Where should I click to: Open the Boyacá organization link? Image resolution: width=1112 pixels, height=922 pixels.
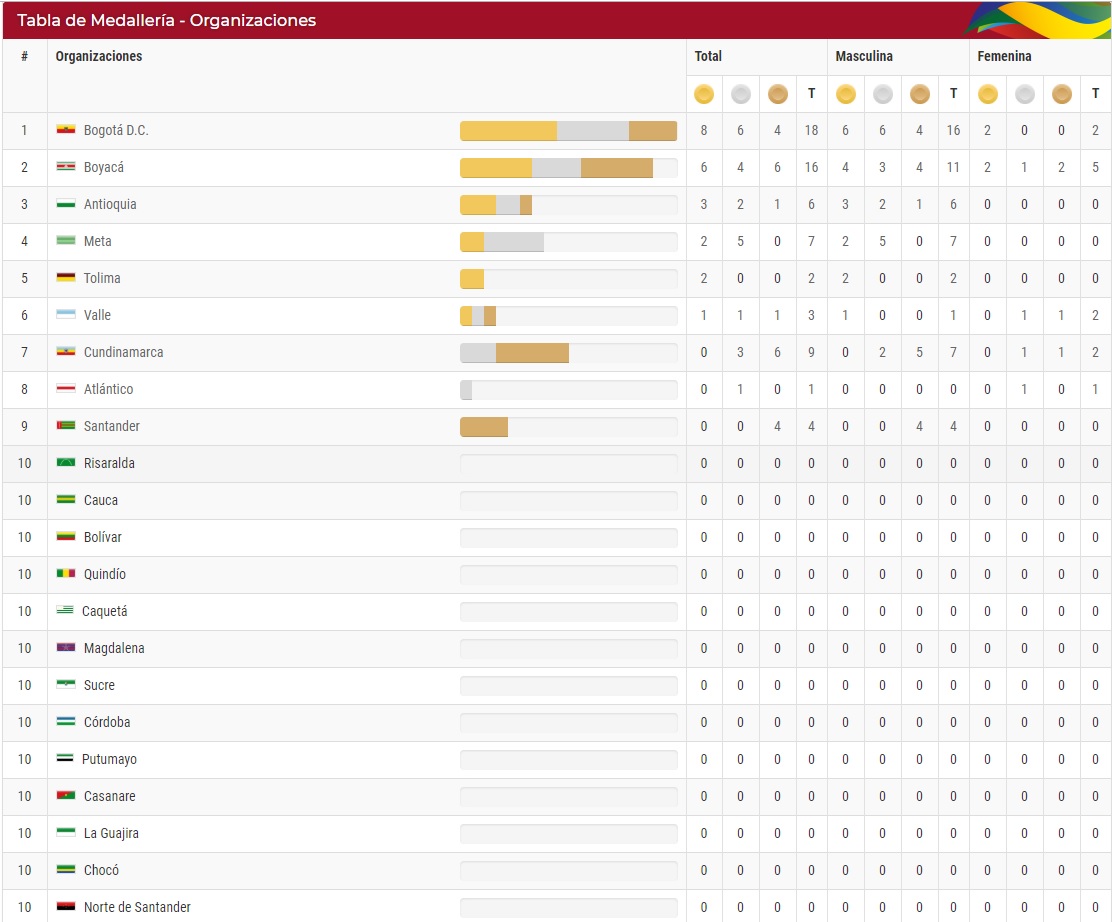click(104, 167)
